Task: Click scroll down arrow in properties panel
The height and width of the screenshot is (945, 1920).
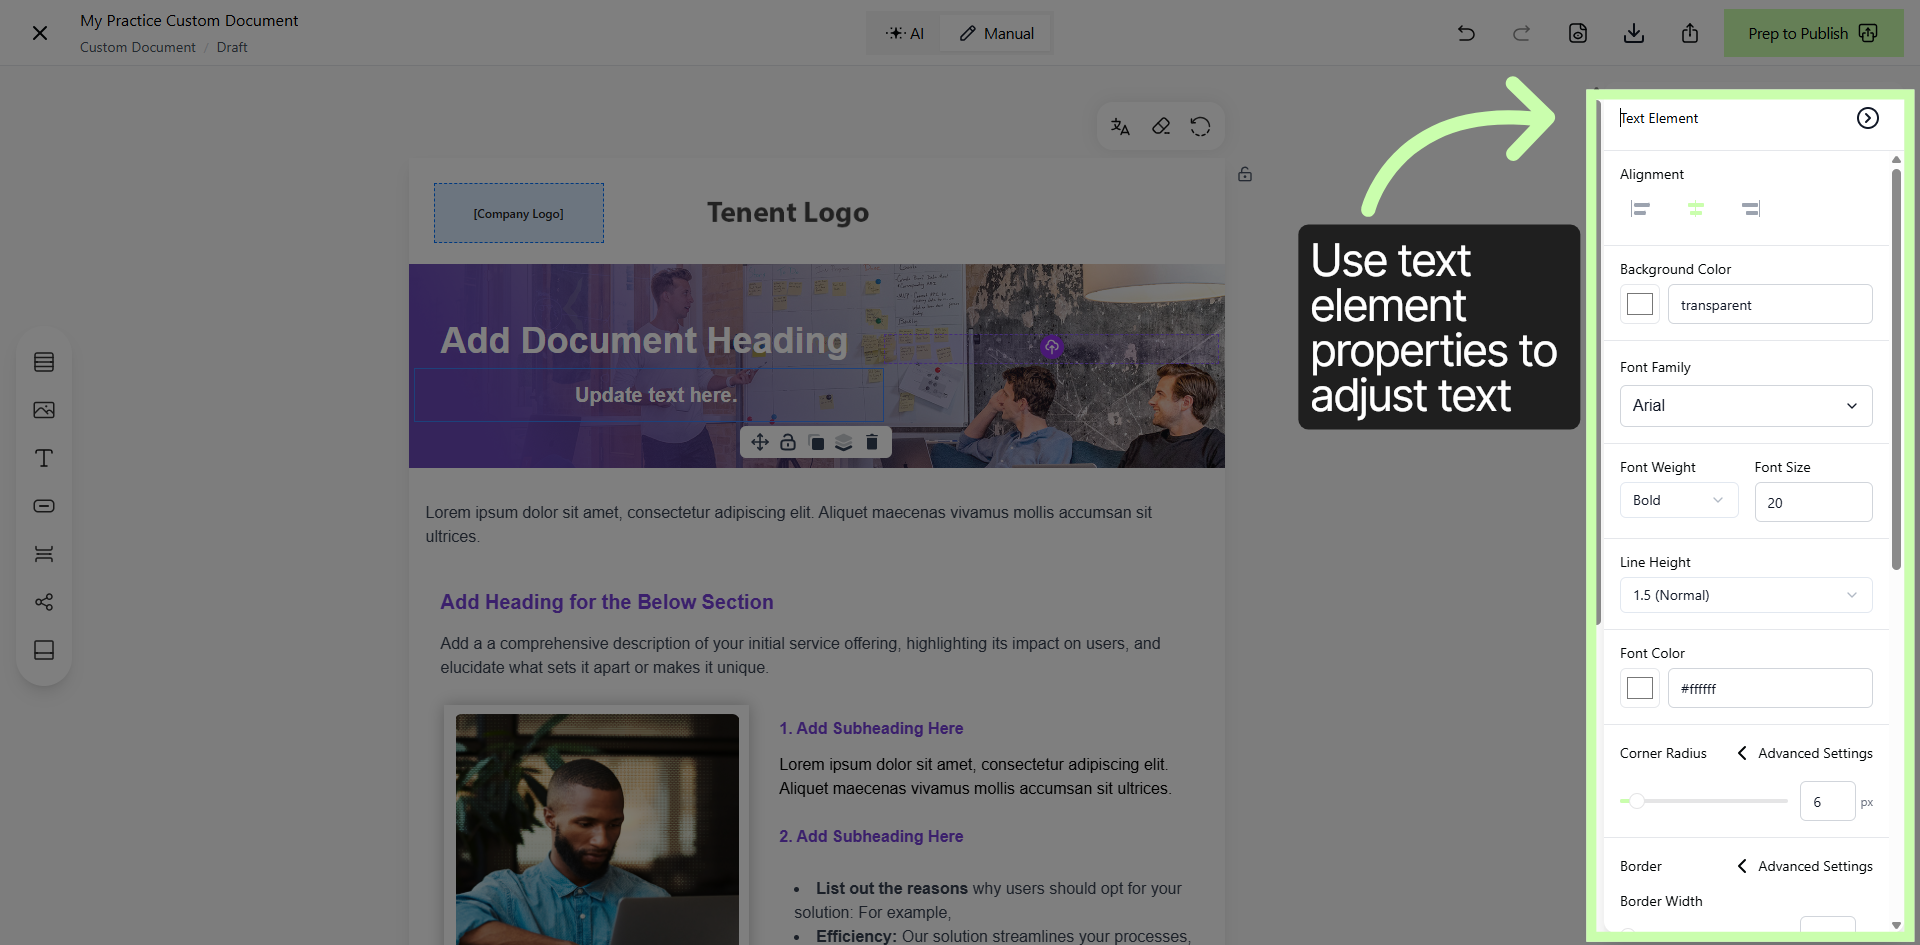Action: click(1896, 925)
